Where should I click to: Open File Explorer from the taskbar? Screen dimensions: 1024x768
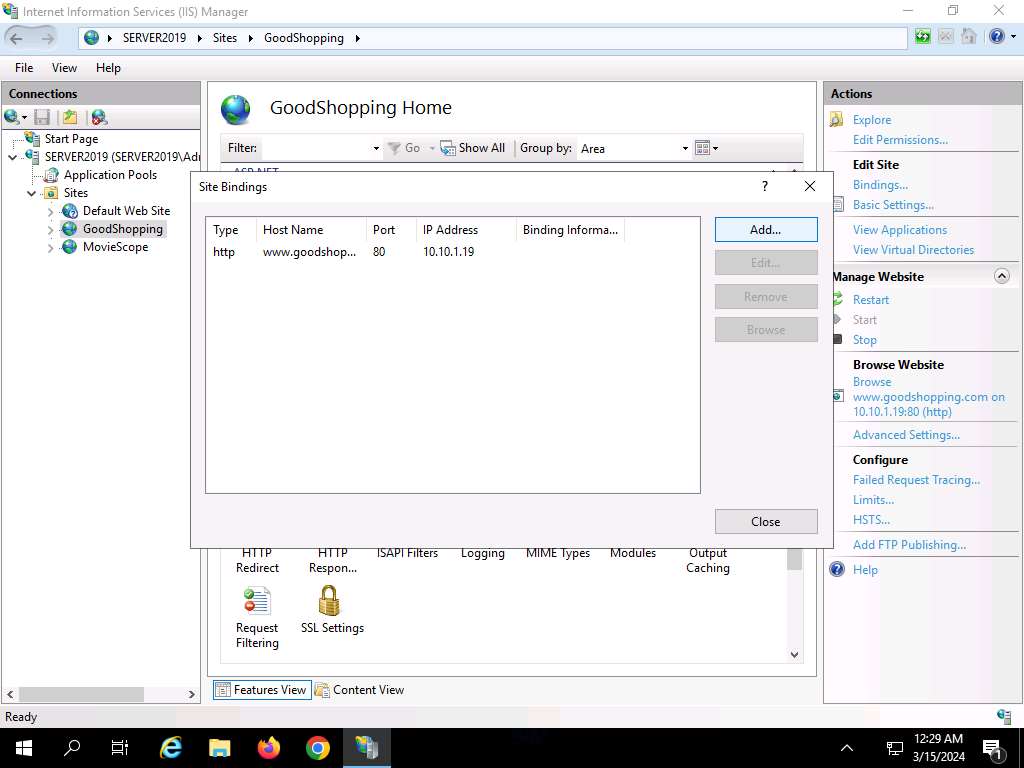[220, 748]
